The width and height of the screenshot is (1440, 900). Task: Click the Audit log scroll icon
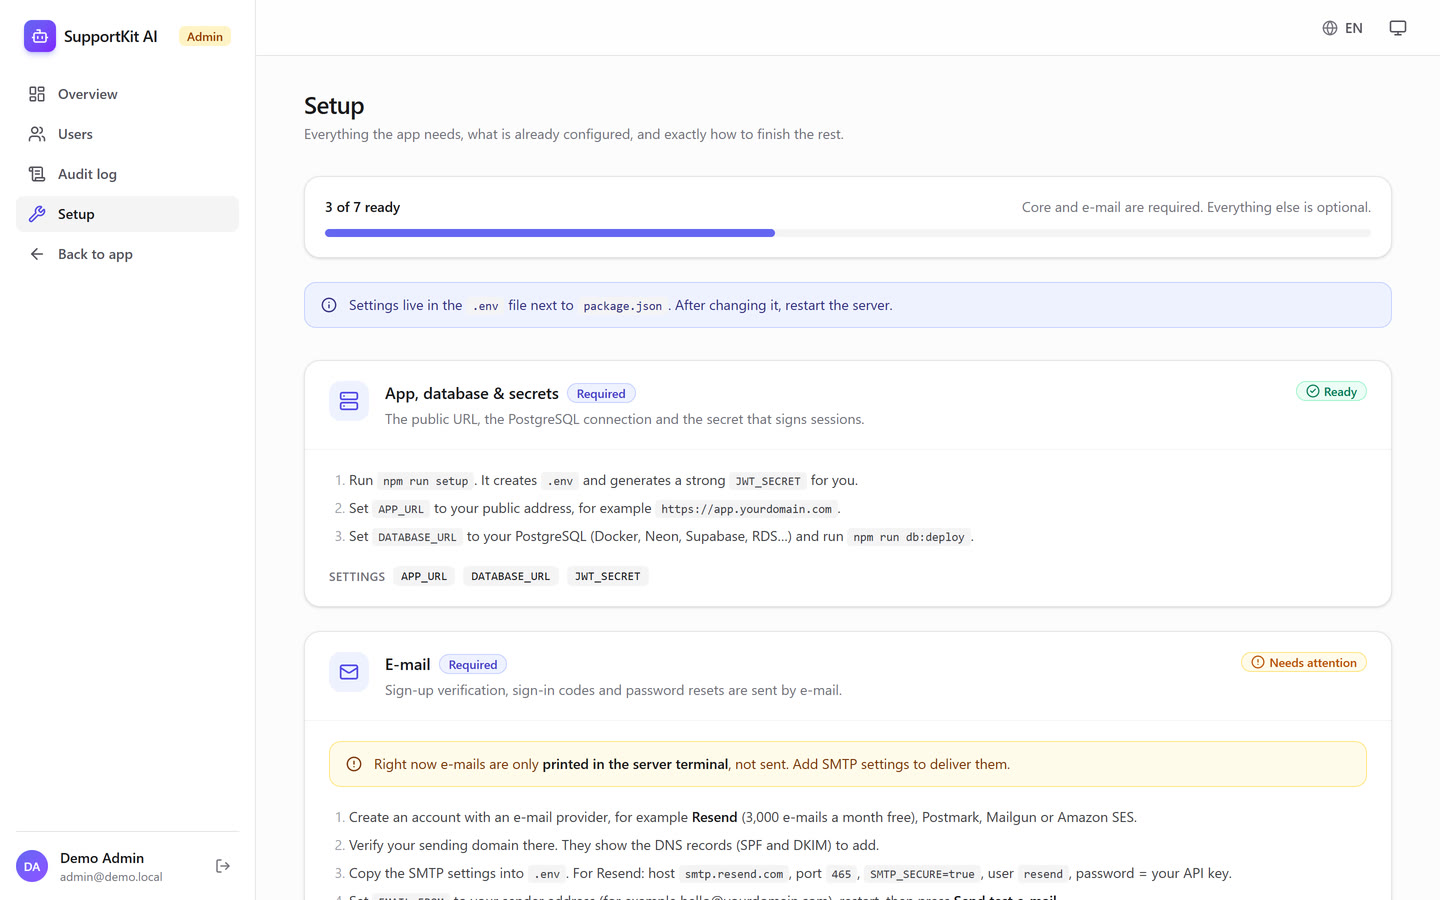coord(37,174)
